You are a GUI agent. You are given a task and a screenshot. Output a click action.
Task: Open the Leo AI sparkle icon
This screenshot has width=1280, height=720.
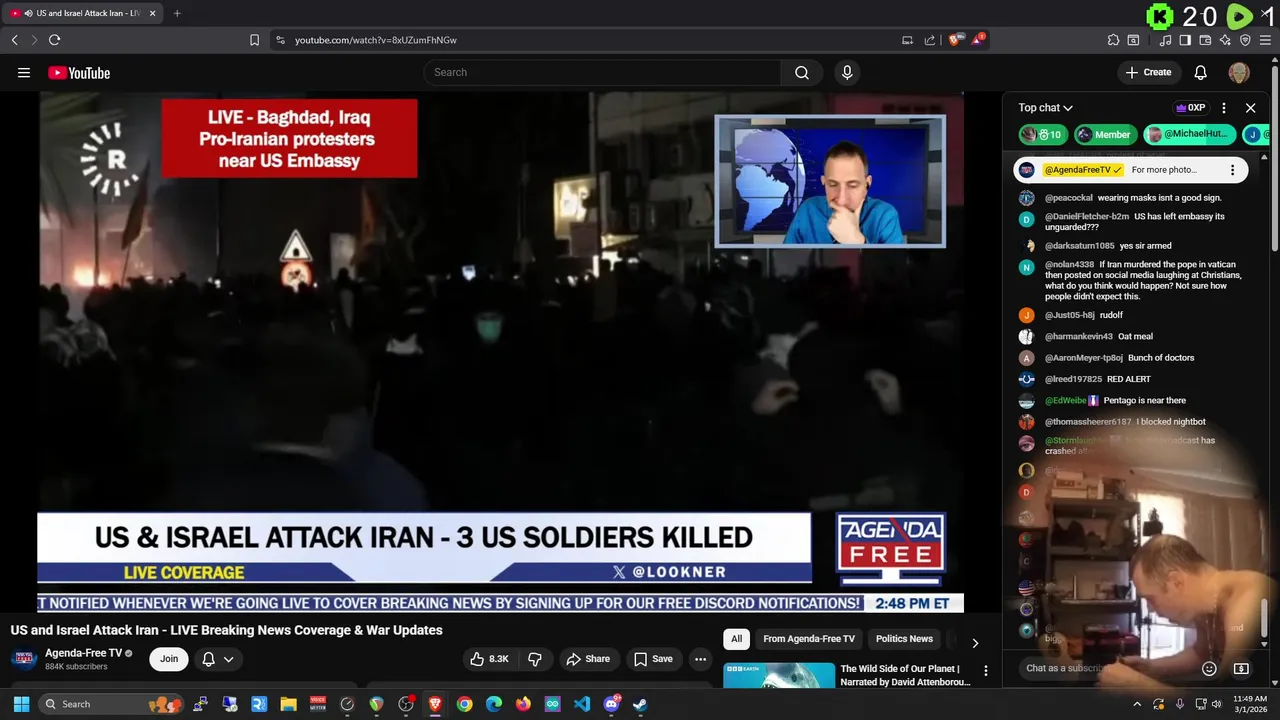[1225, 40]
